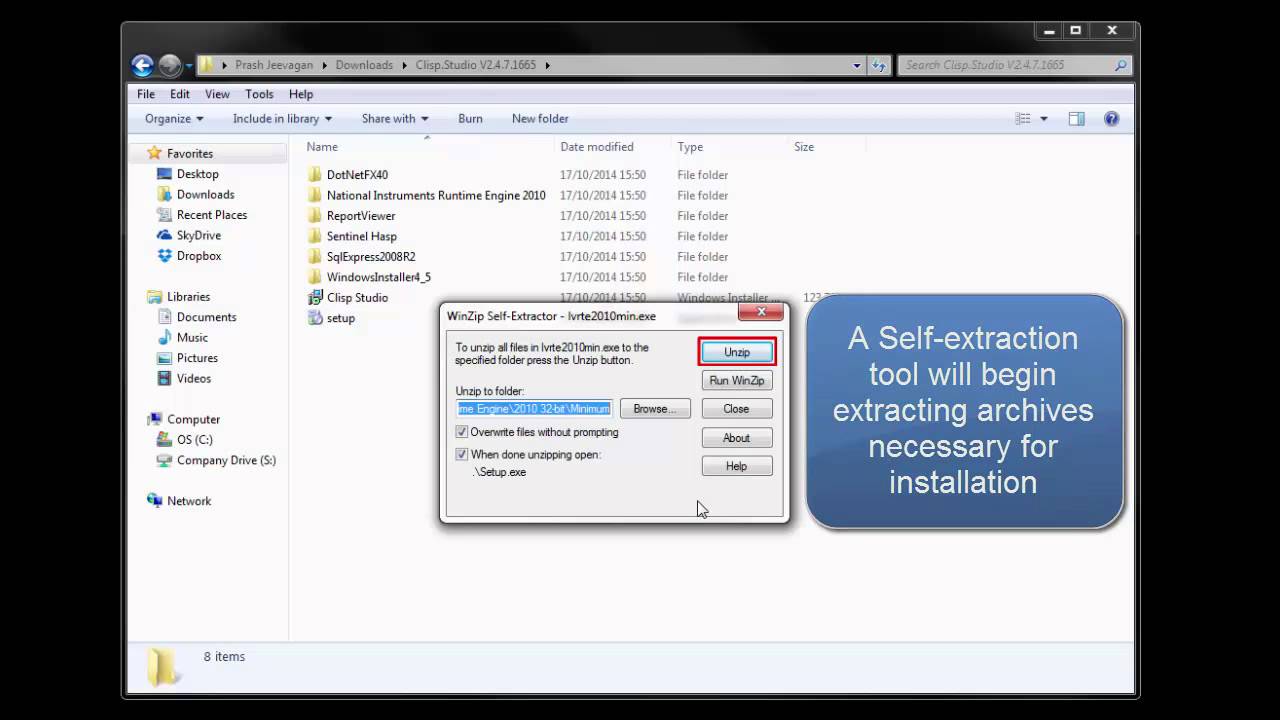Click the Run WinZip button
1280x720 pixels.
click(x=737, y=380)
